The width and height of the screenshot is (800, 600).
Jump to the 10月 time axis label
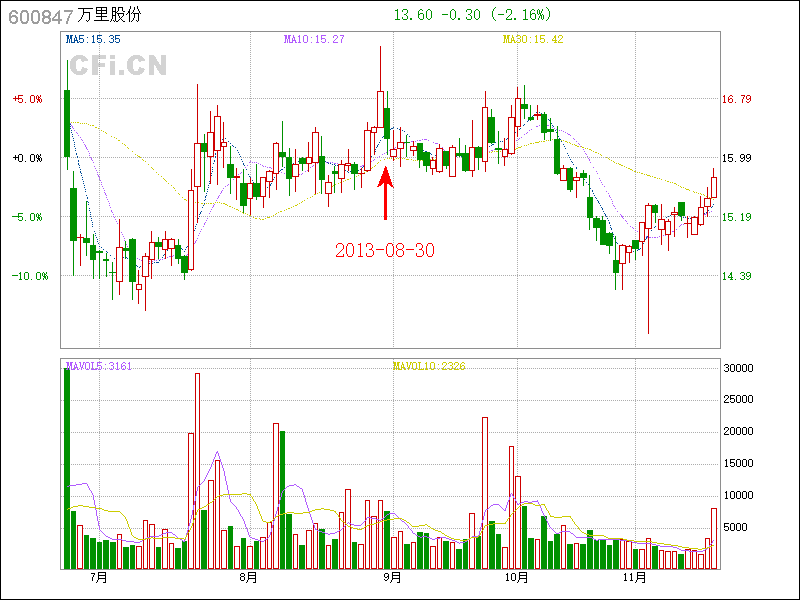point(515,578)
